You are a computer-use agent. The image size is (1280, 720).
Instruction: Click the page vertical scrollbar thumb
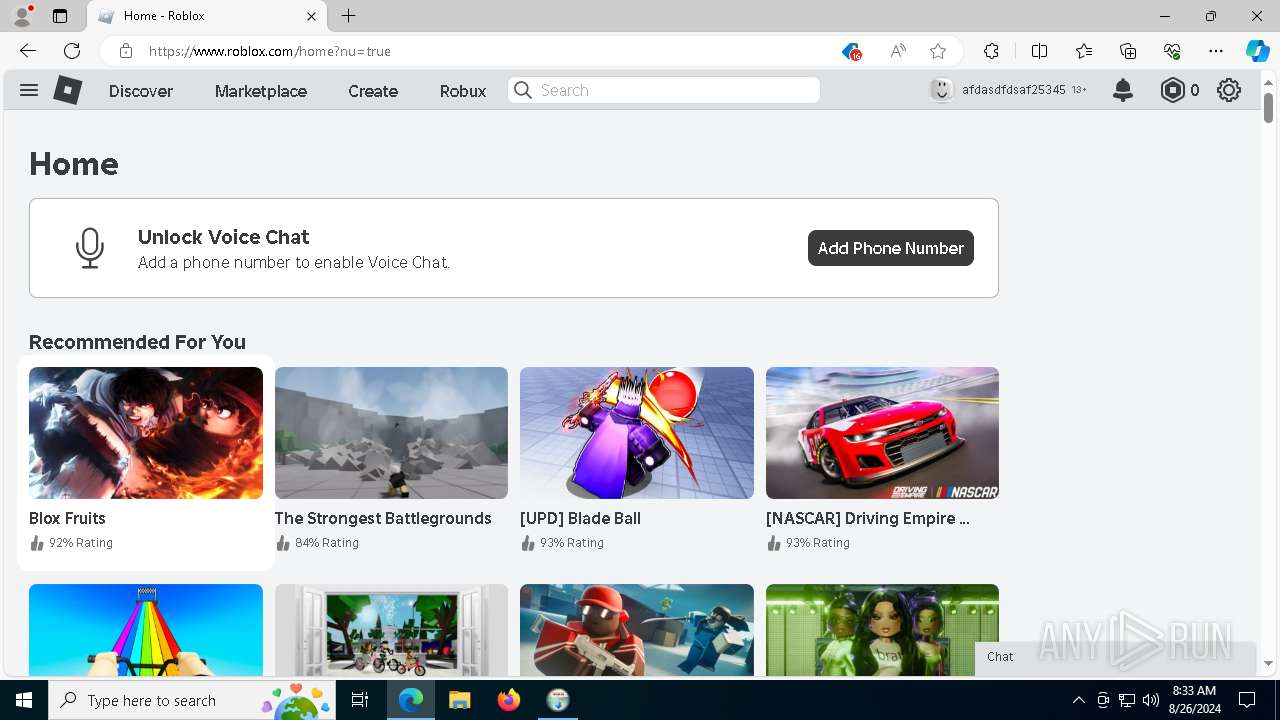[x=1268, y=107]
